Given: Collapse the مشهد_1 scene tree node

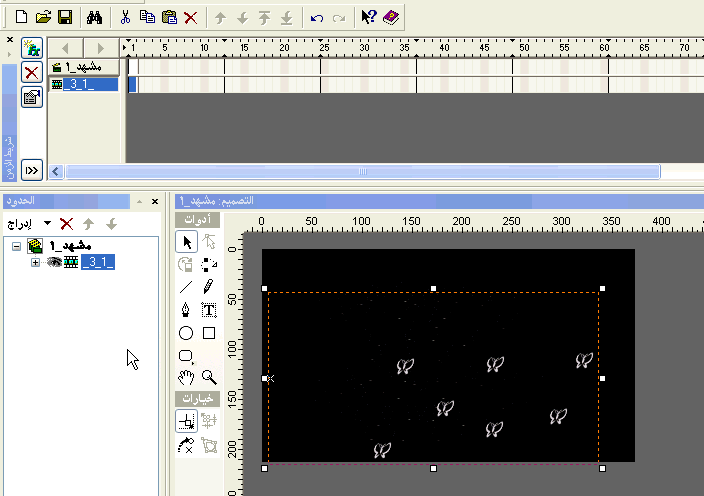Looking at the screenshot, I should pos(17,246).
